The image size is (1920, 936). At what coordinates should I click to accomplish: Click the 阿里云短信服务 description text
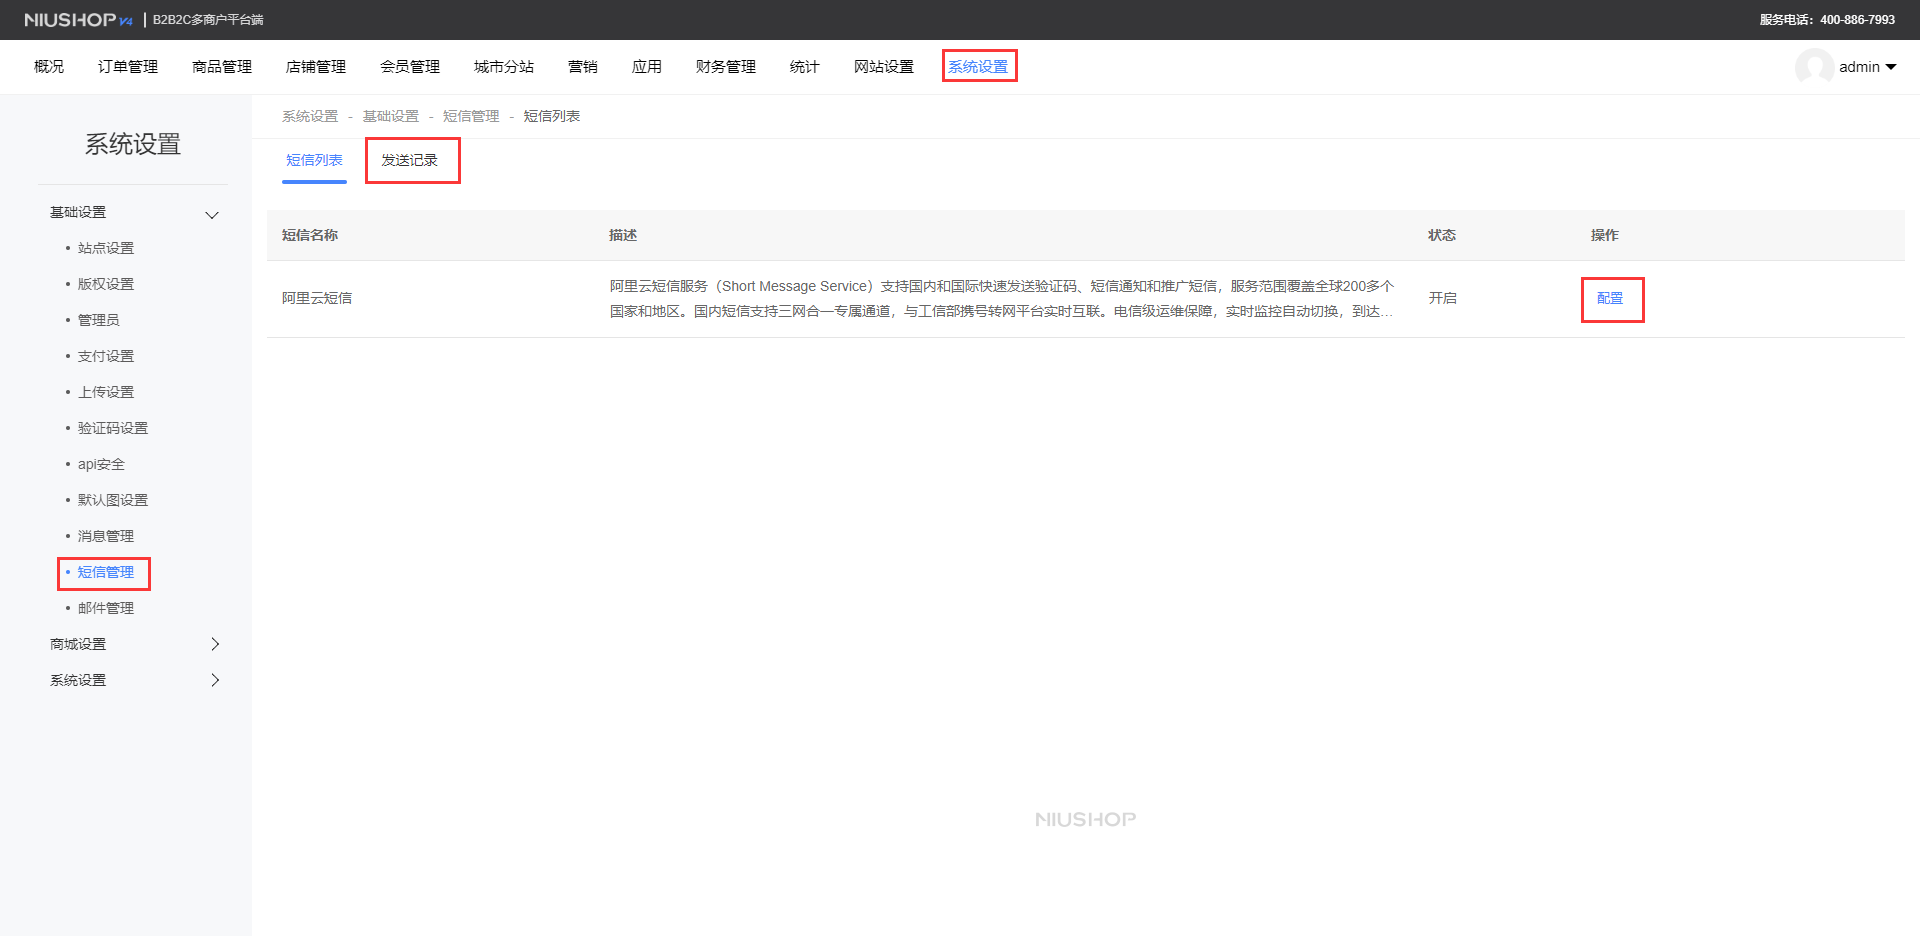click(1001, 298)
